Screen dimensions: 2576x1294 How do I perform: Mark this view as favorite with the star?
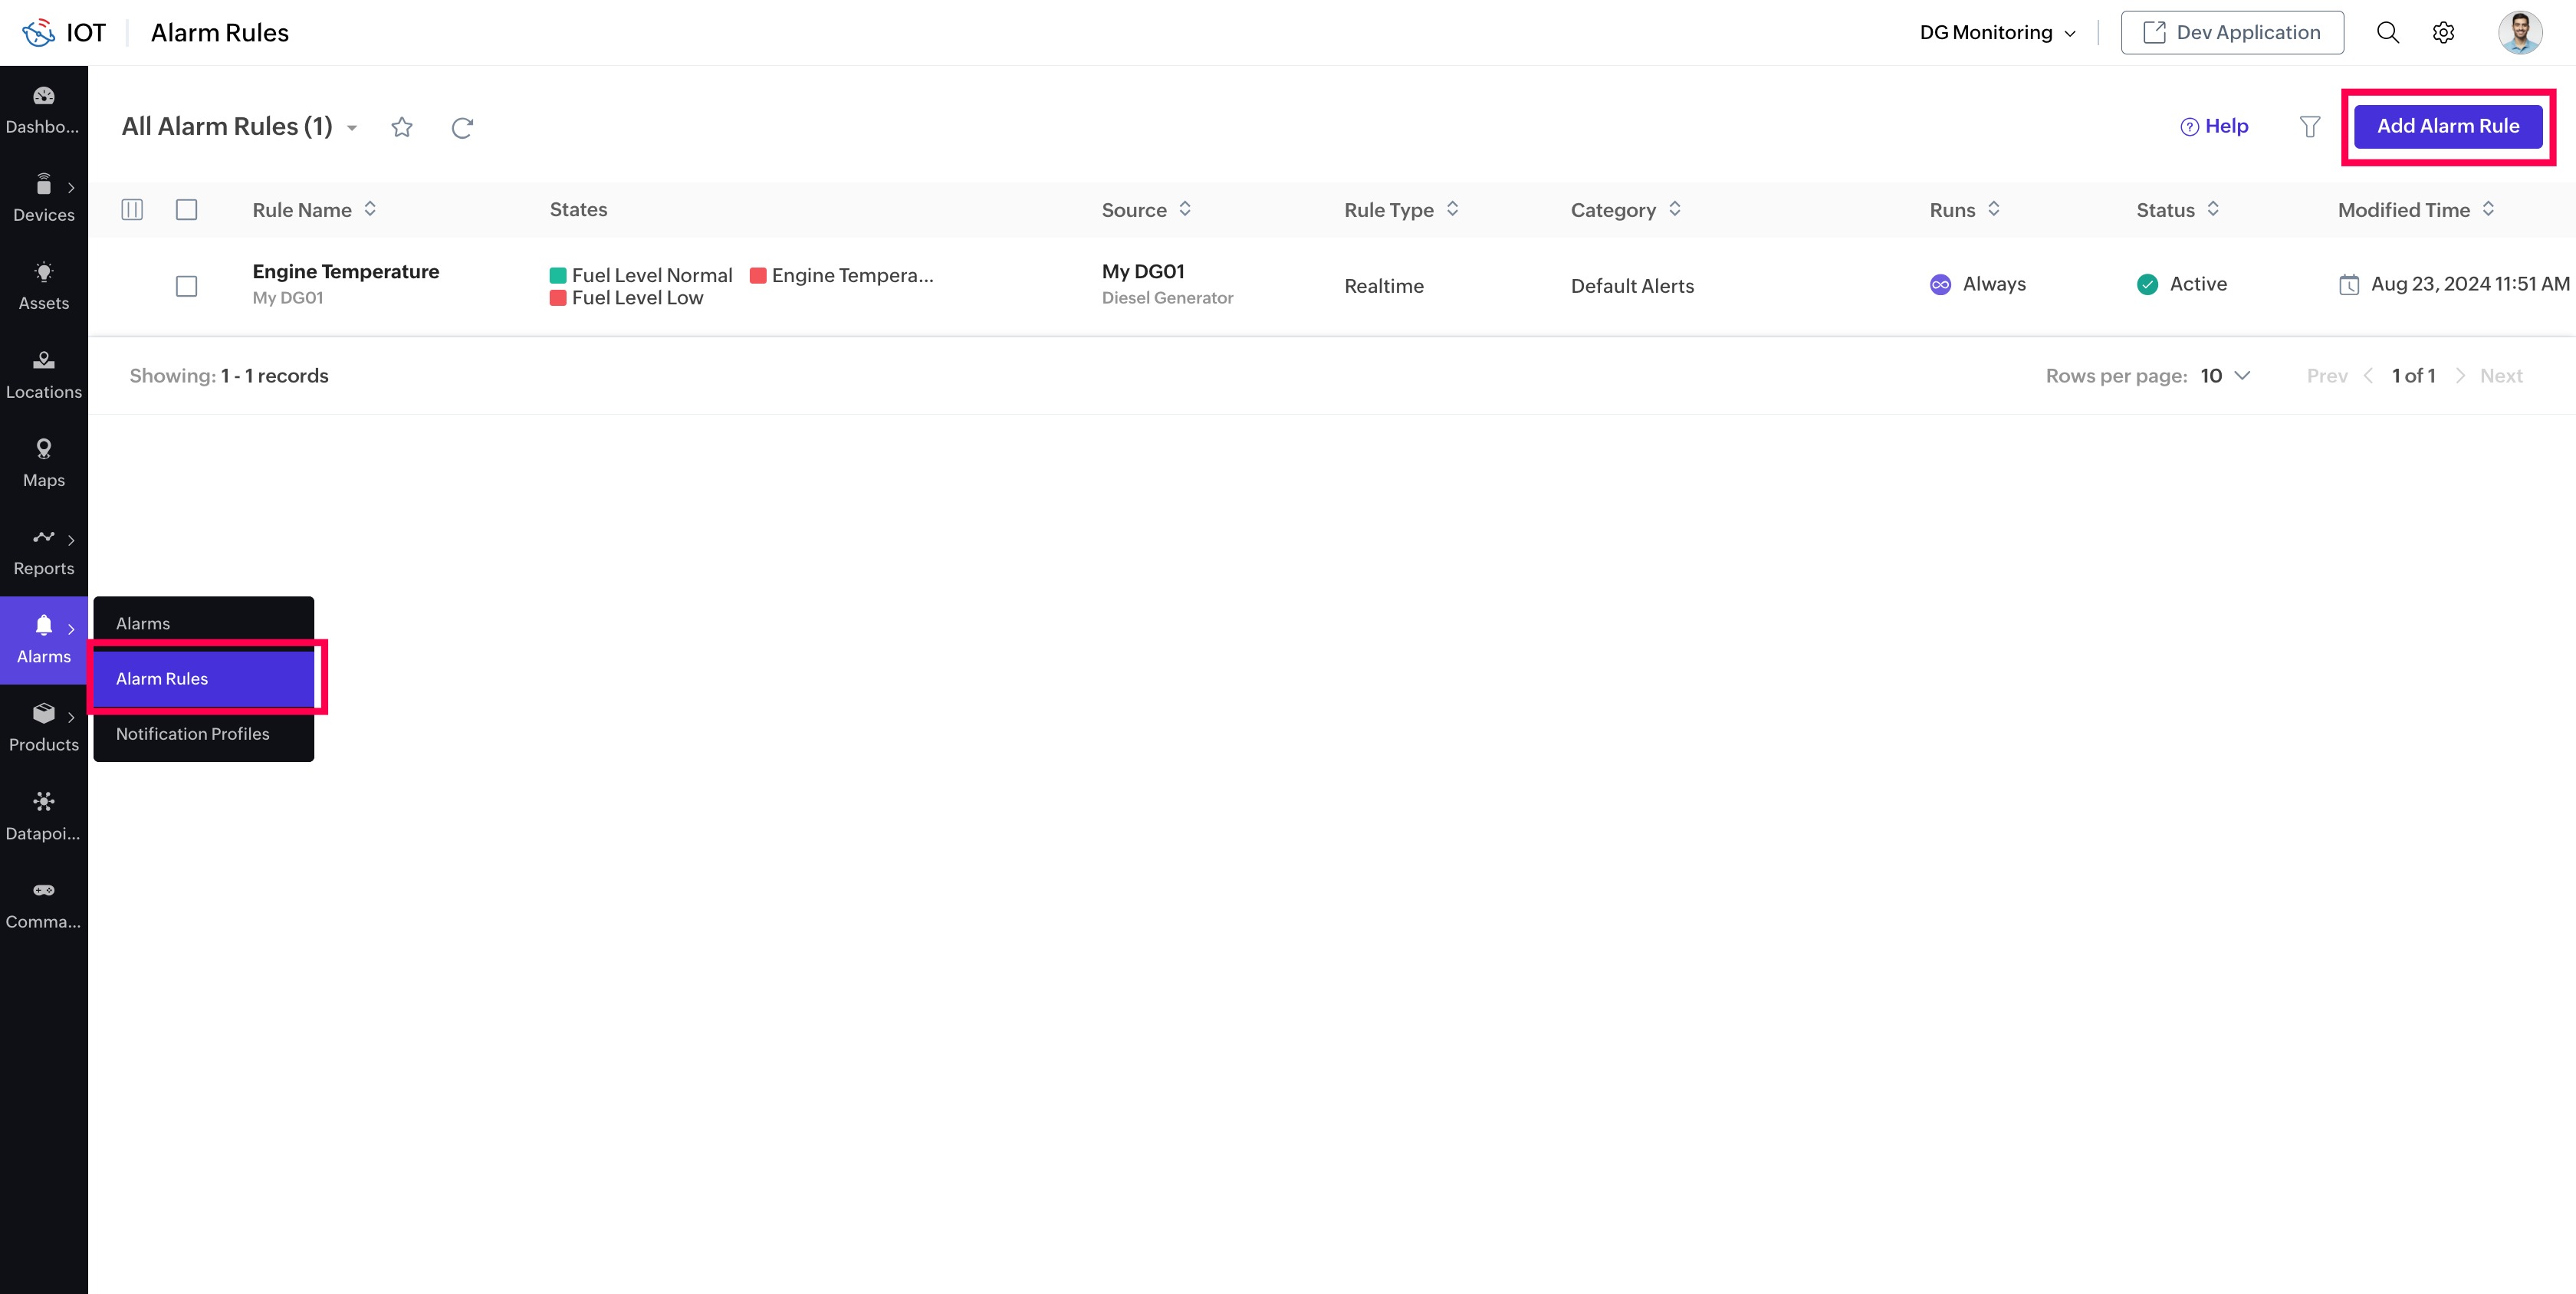point(402,127)
